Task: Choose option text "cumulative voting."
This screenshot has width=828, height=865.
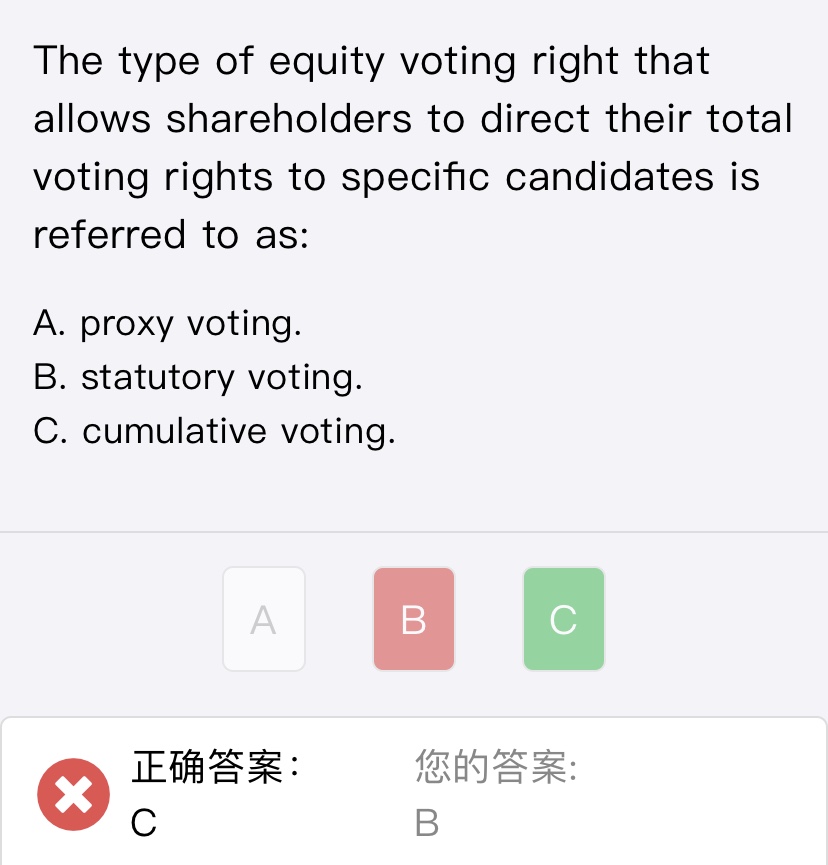Action: tap(239, 431)
